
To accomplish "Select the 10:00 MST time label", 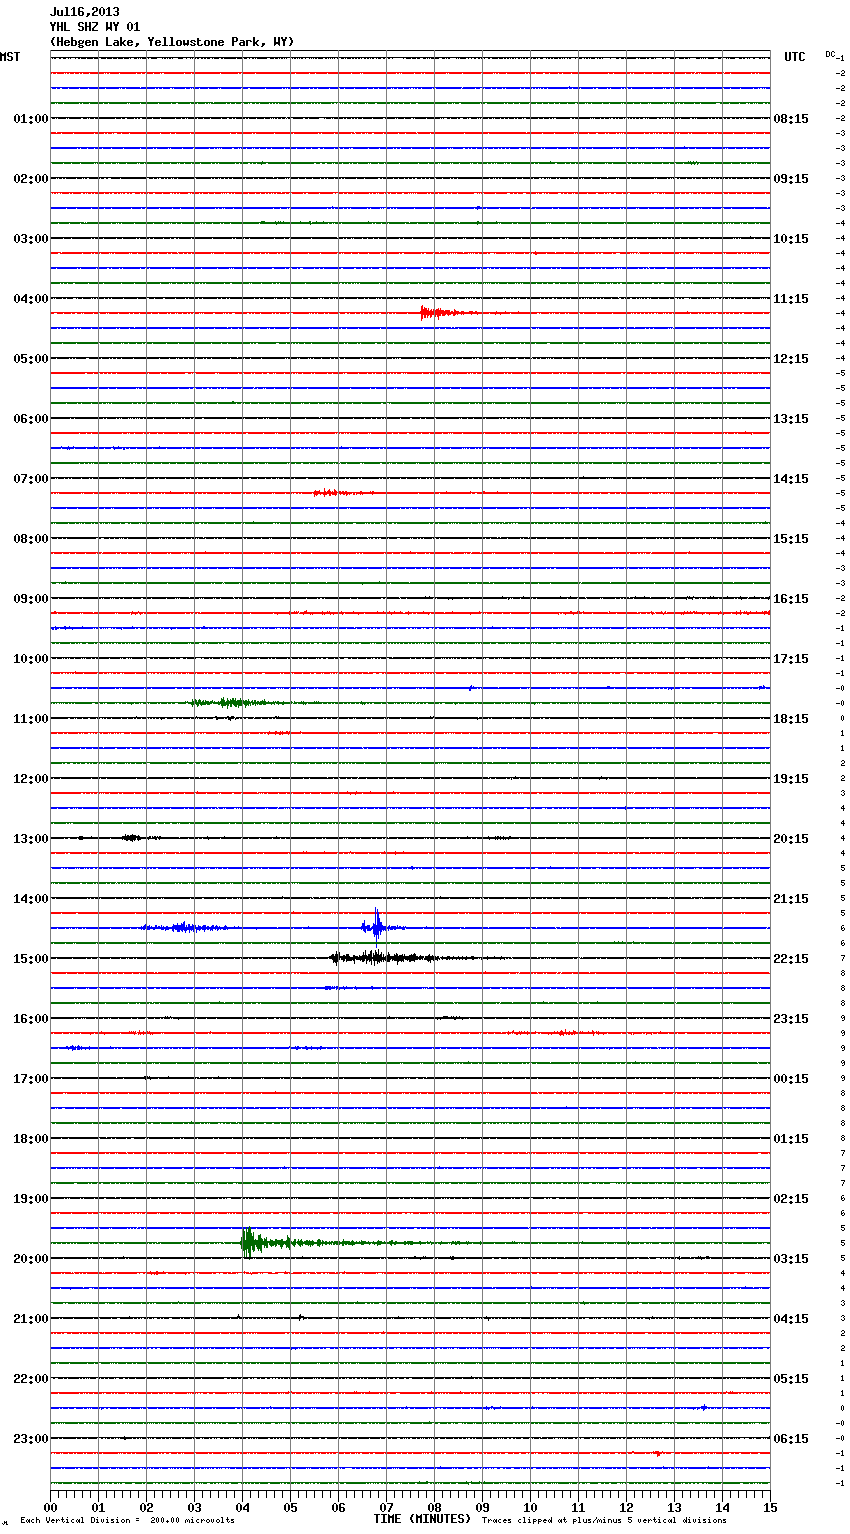I will (31, 659).
